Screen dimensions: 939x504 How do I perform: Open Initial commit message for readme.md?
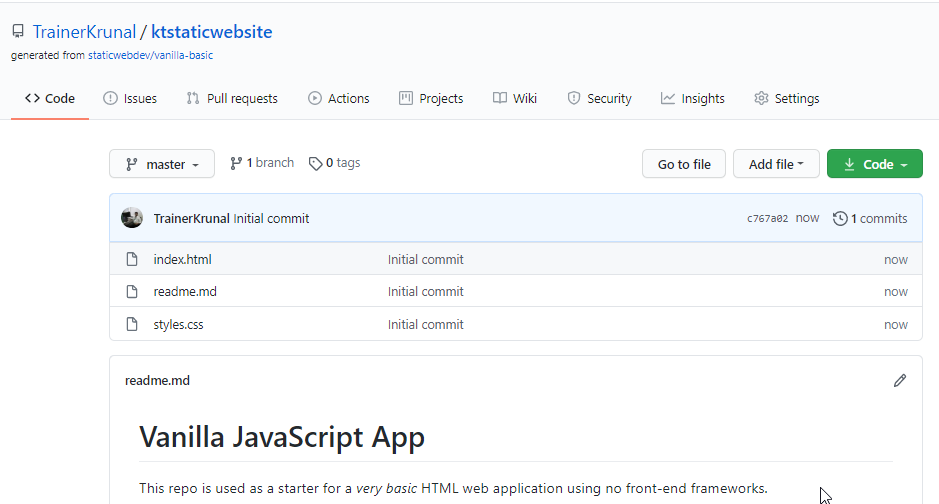pyautogui.click(x=426, y=292)
